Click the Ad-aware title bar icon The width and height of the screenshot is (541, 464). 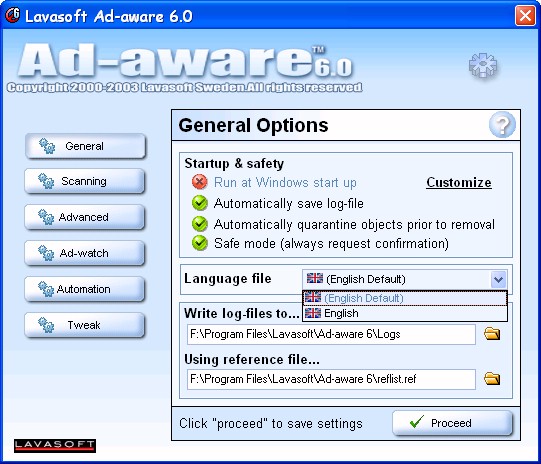tap(12, 15)
